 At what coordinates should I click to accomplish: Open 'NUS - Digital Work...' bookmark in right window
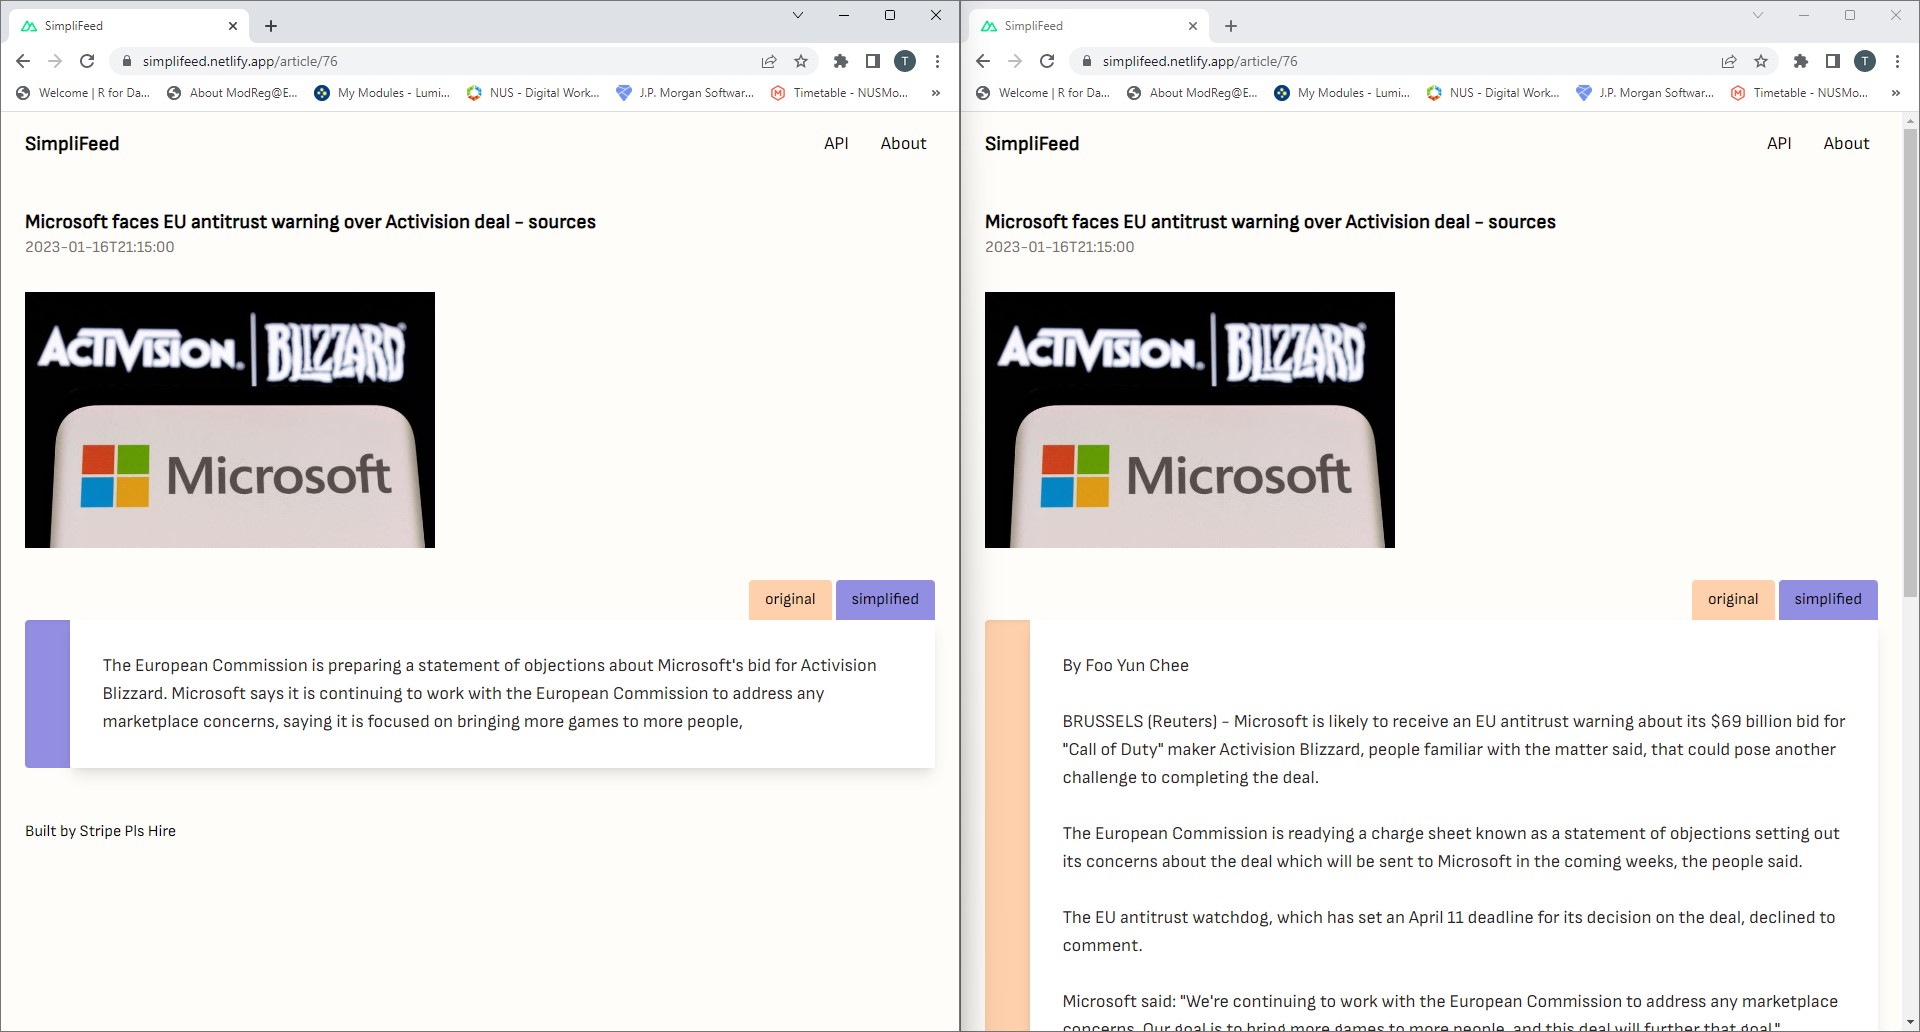pos(1493,93)
